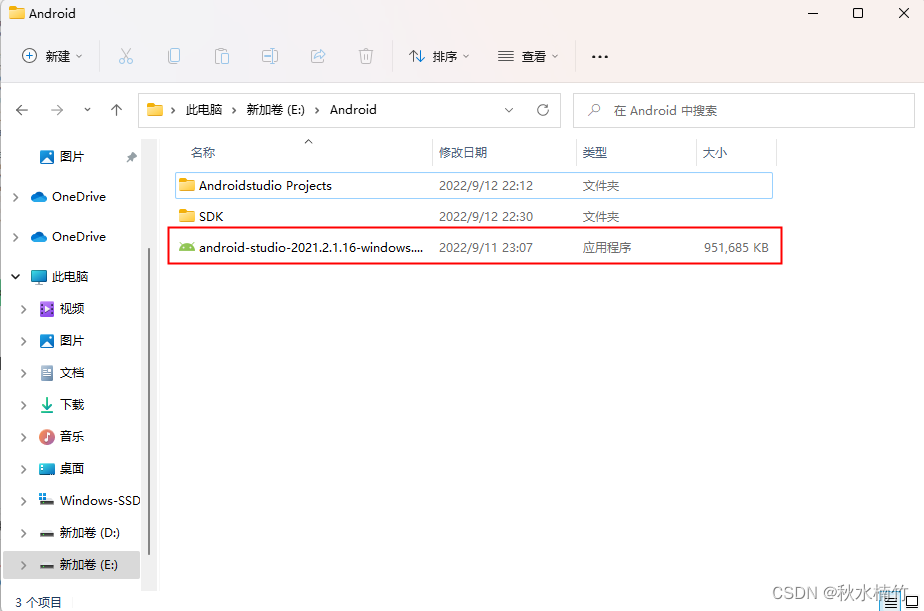Click Android in the breadcrumb path
This screenshot has height=611, width=924.
pyautogui.click(x=353, y=110)
